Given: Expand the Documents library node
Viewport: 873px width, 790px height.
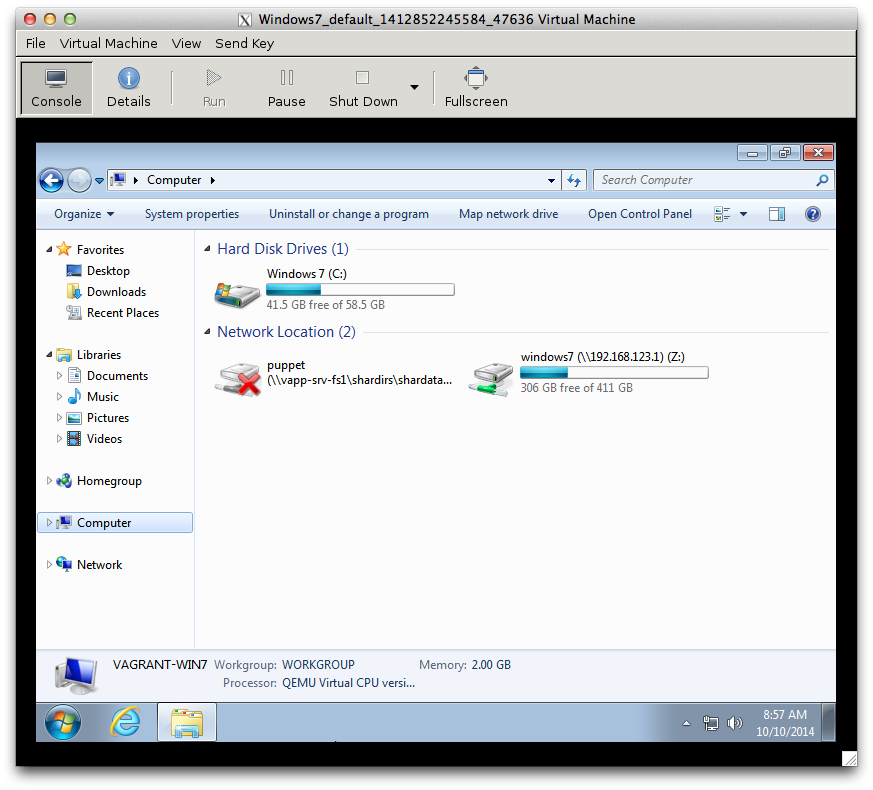Looking at the screenshot, I should pos(59,376).
